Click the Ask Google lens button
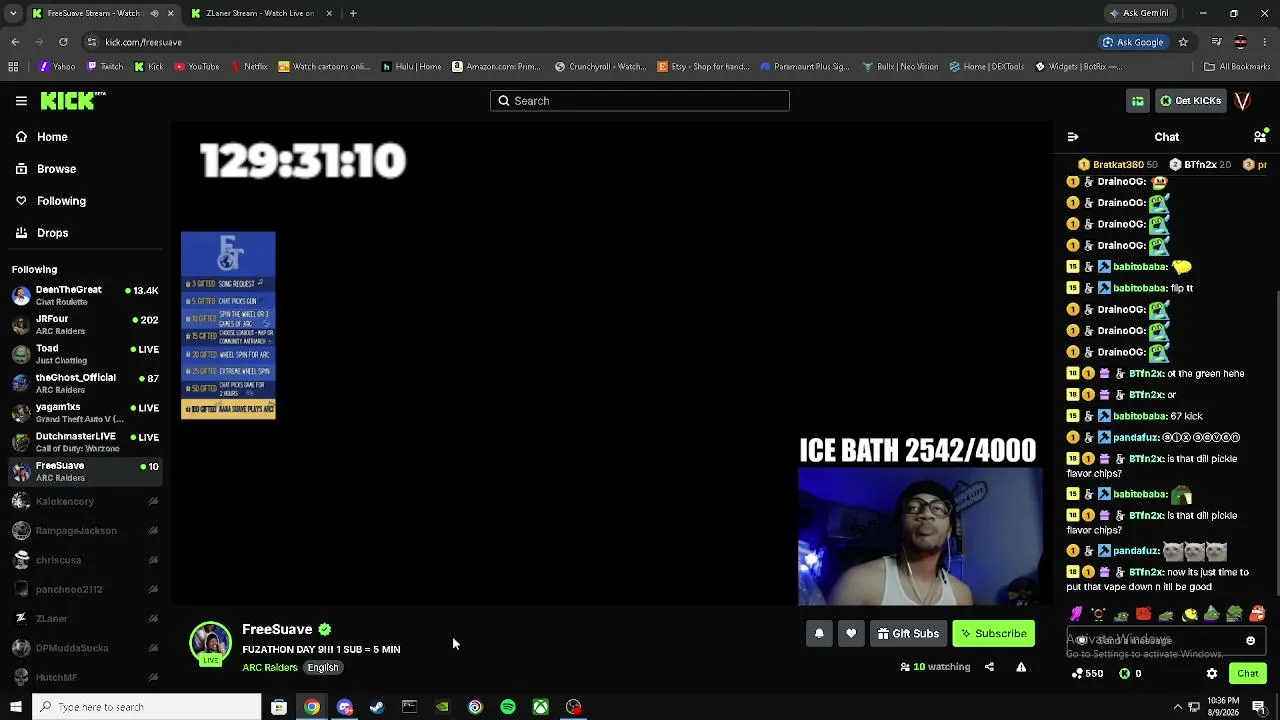This screenshot has height=720, width=1280. (x=1133, y=42)
